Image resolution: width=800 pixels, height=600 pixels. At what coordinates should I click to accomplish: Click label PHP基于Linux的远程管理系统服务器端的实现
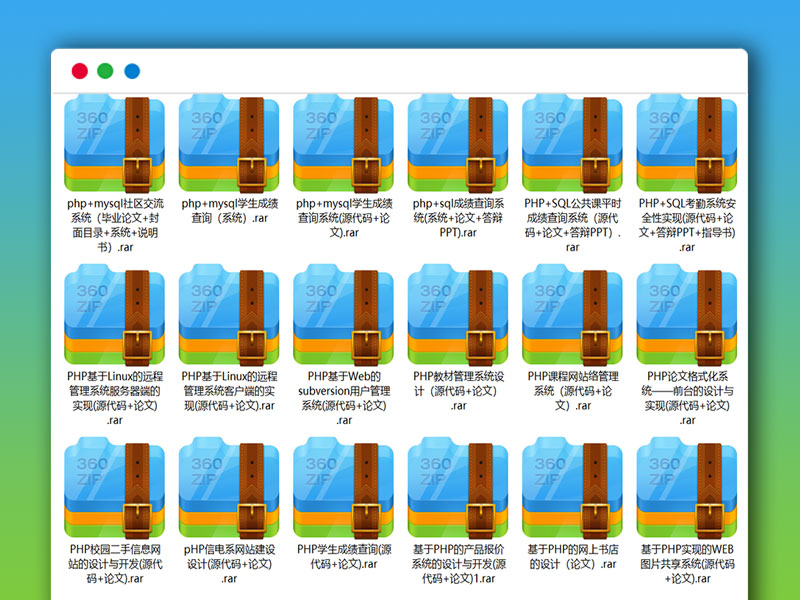click(115, 398)
